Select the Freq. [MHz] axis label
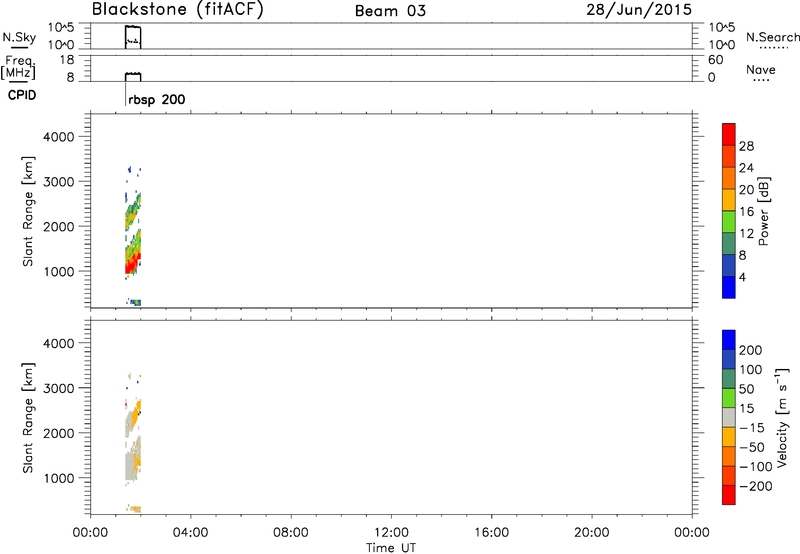This screenshot has width=800, height=554. click(18, 68)
